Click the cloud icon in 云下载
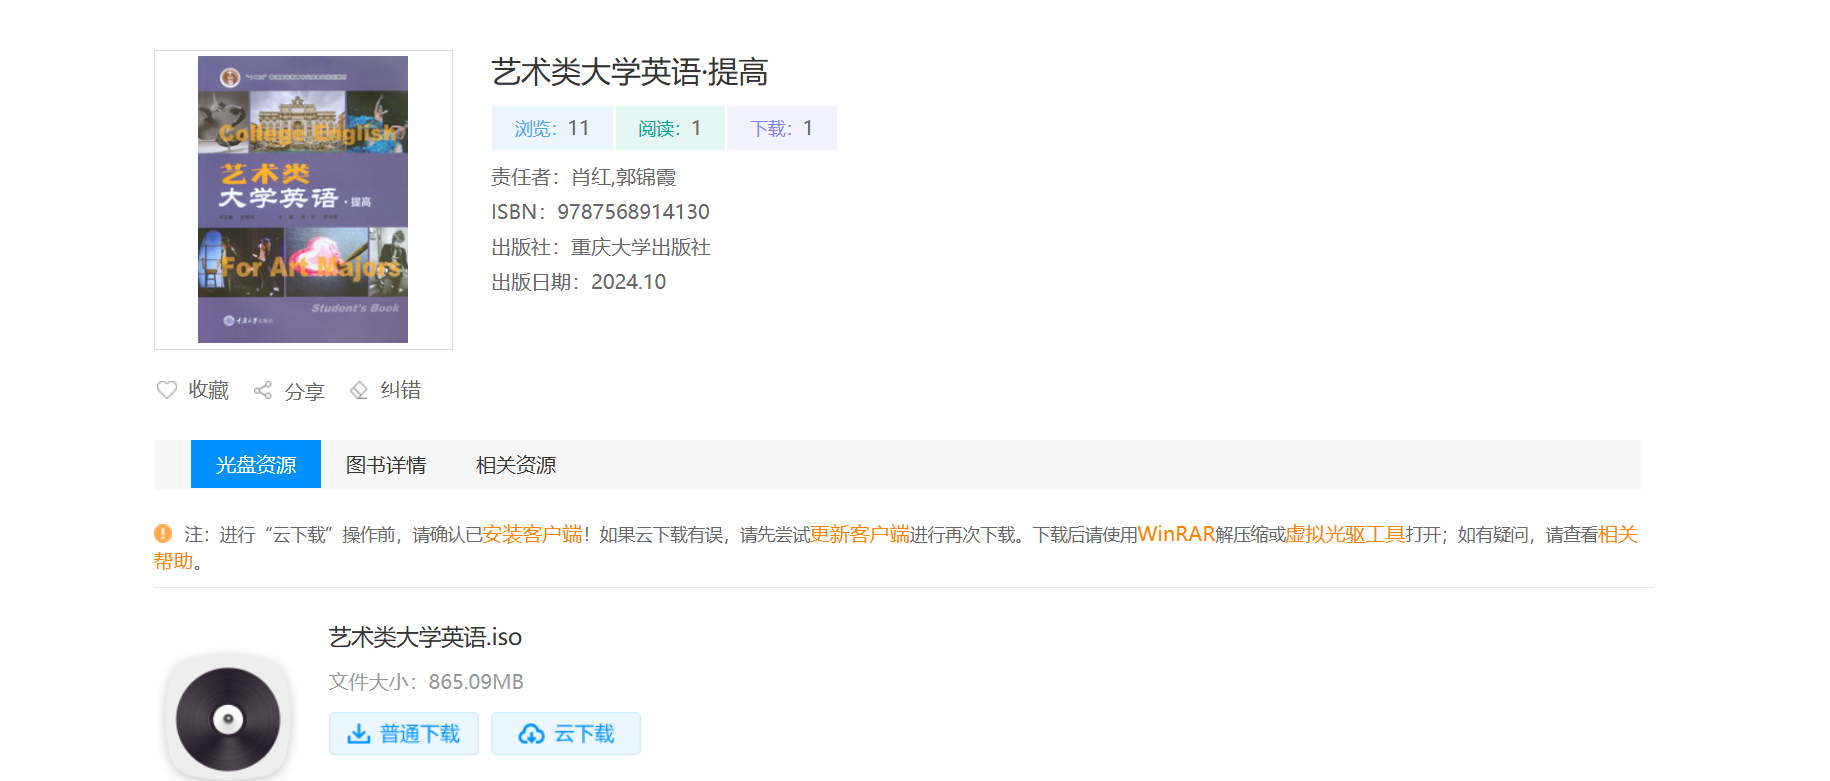The height and width of the screenshot is (781, 1830). 531,734
